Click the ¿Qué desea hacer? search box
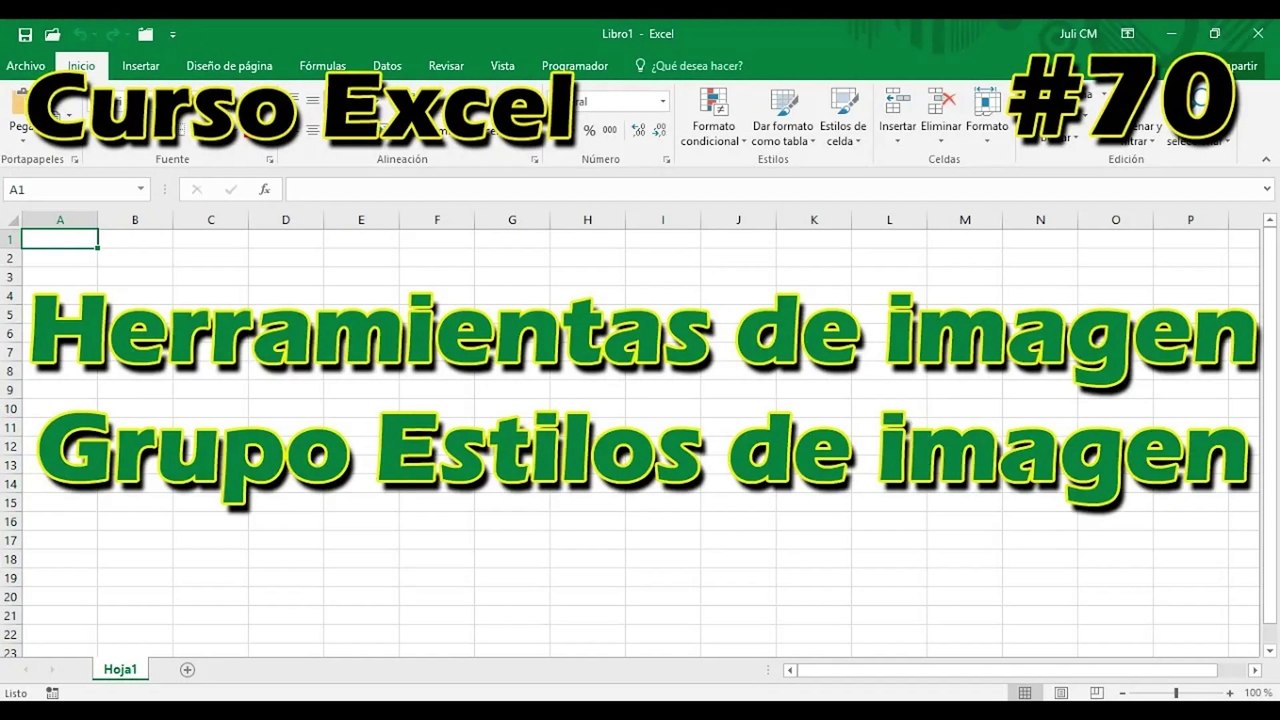 pos(689,66)
